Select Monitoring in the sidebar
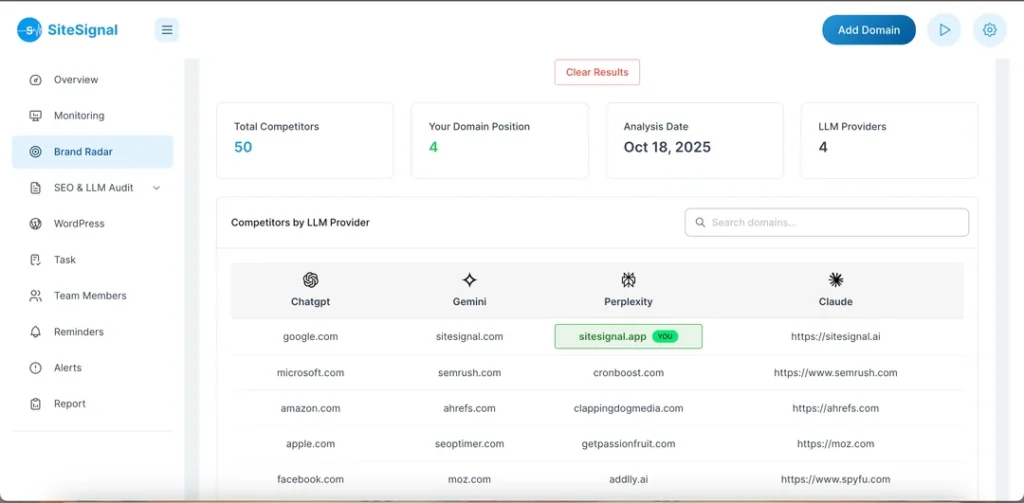 [79, 116]
